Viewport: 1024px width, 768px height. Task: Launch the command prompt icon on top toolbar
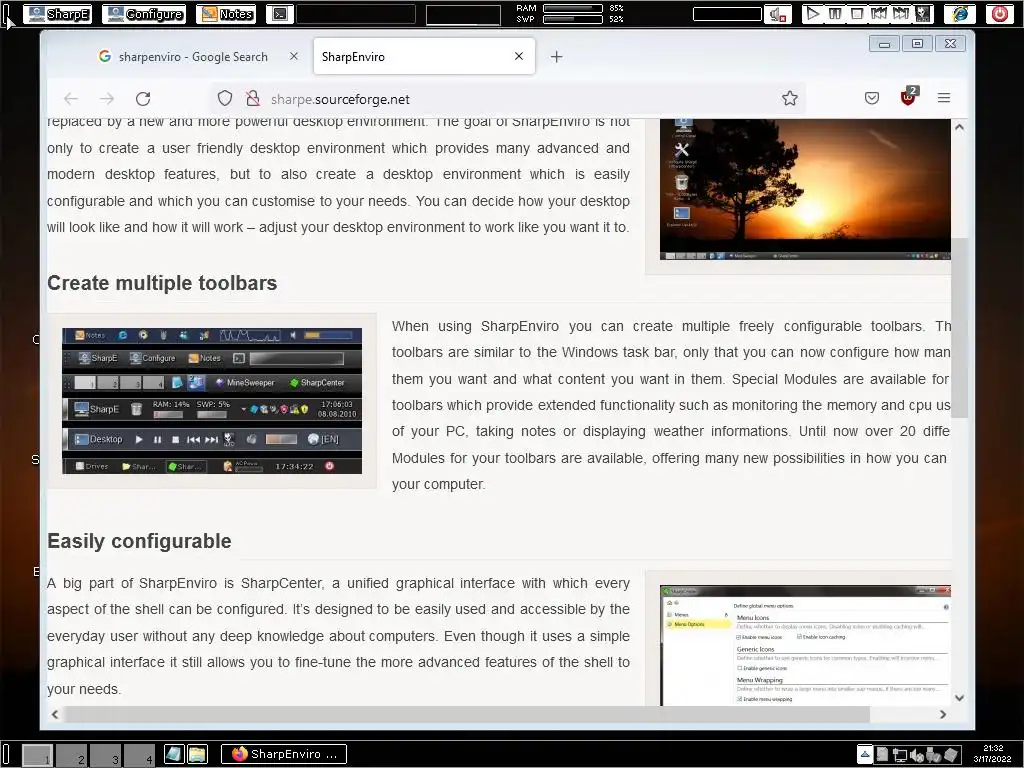[280, 14]
